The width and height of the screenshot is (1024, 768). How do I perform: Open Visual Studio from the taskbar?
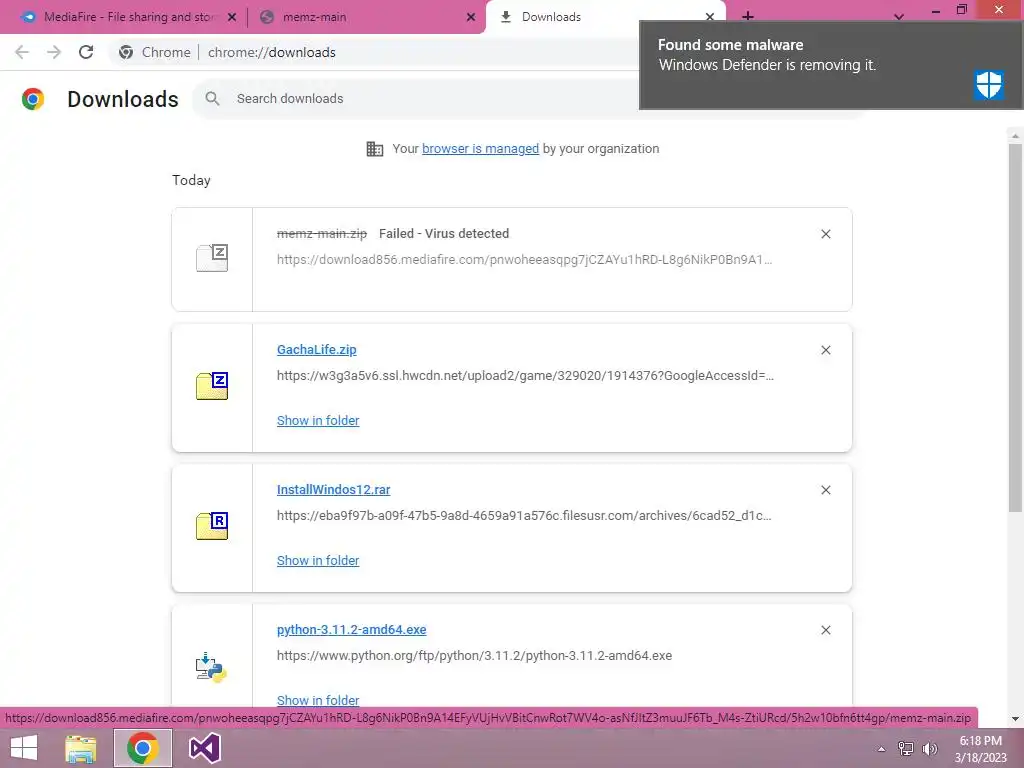[204, 748]
